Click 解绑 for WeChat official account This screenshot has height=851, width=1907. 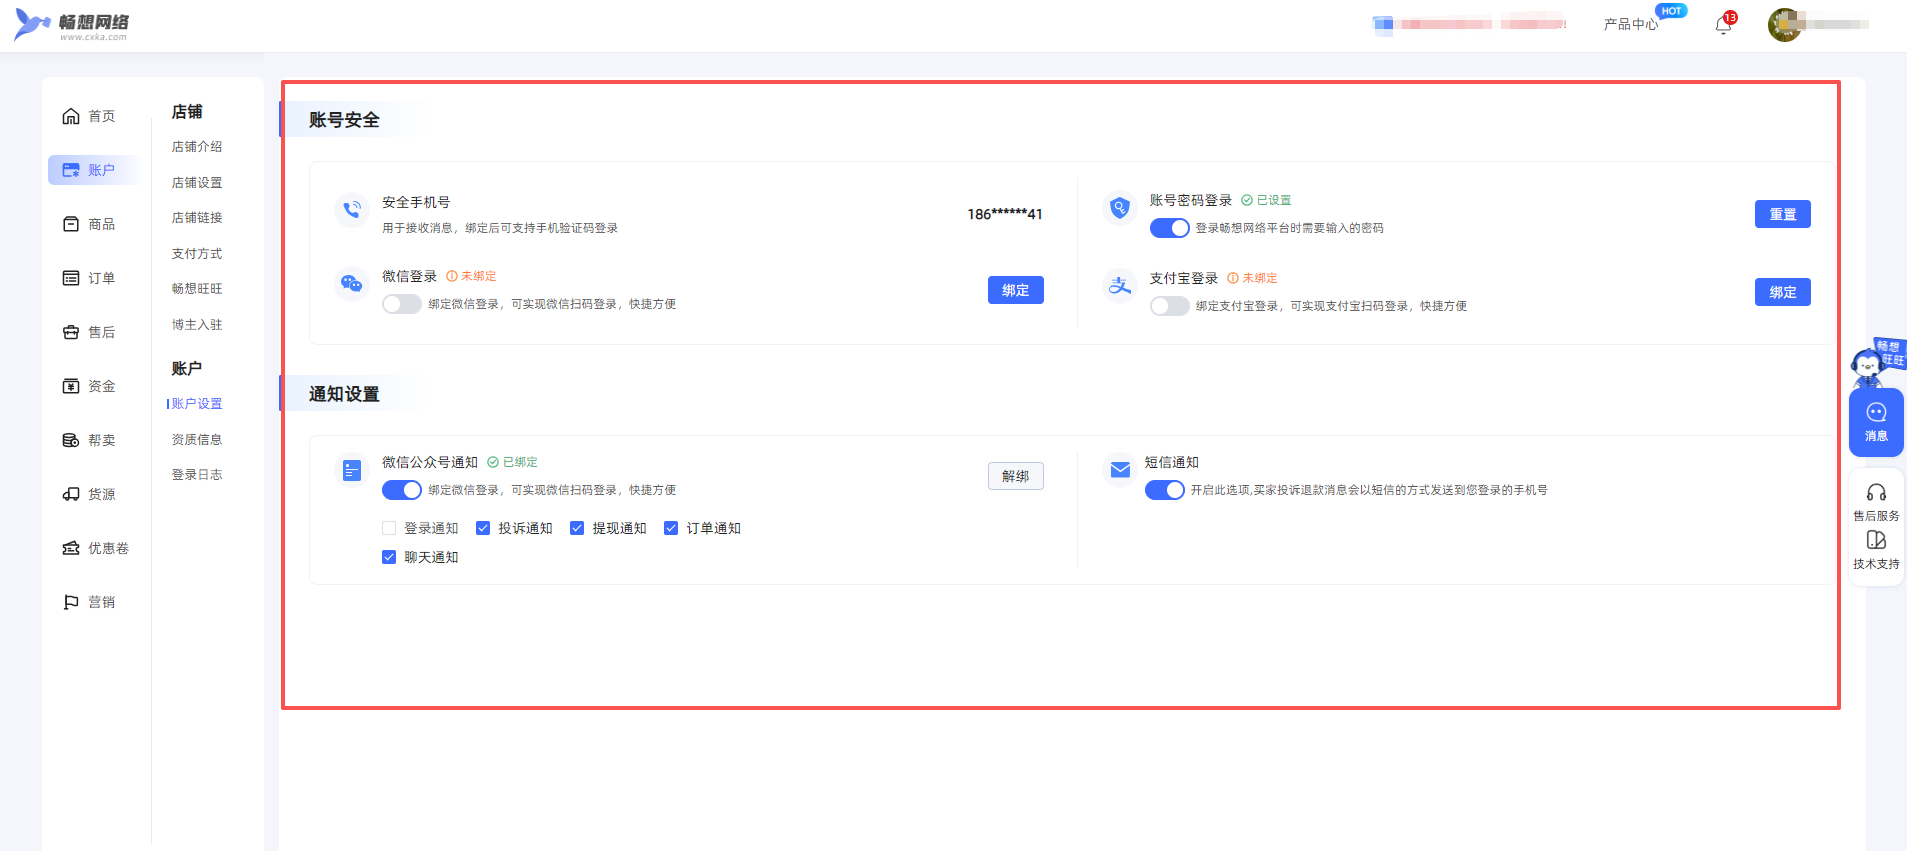coord(1015,476)
